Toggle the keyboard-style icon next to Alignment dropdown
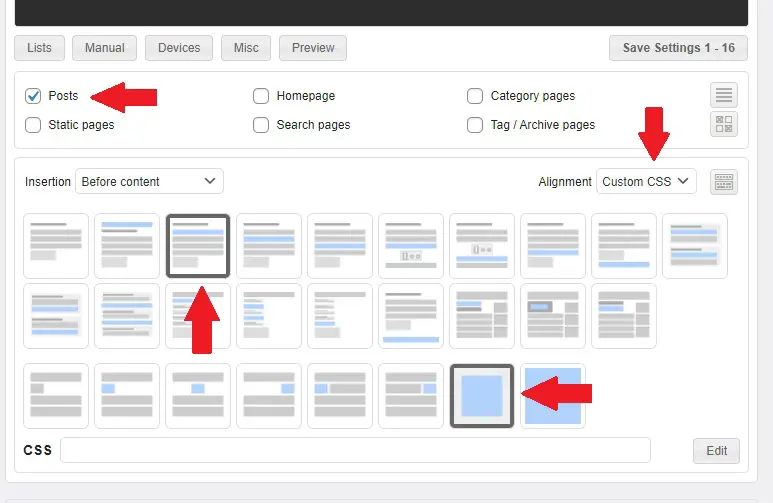Viewport: 773px width, 503px height. [724, 182]
